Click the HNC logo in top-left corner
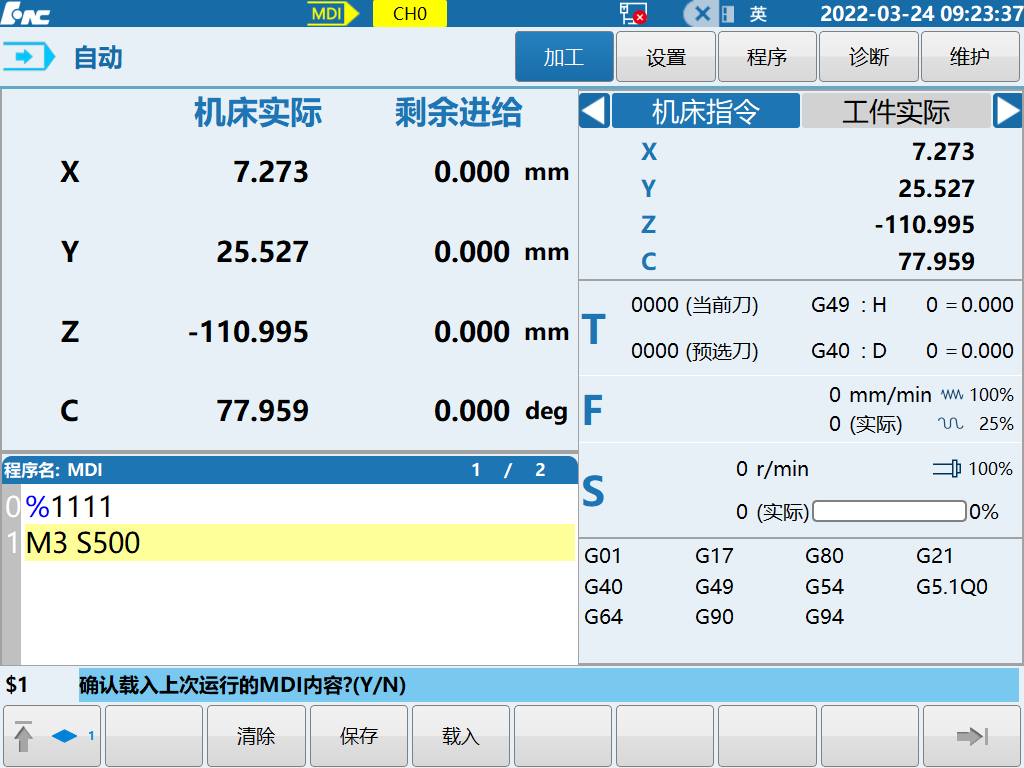This screenshot has height=768, width=1024. tap(27, 13)
